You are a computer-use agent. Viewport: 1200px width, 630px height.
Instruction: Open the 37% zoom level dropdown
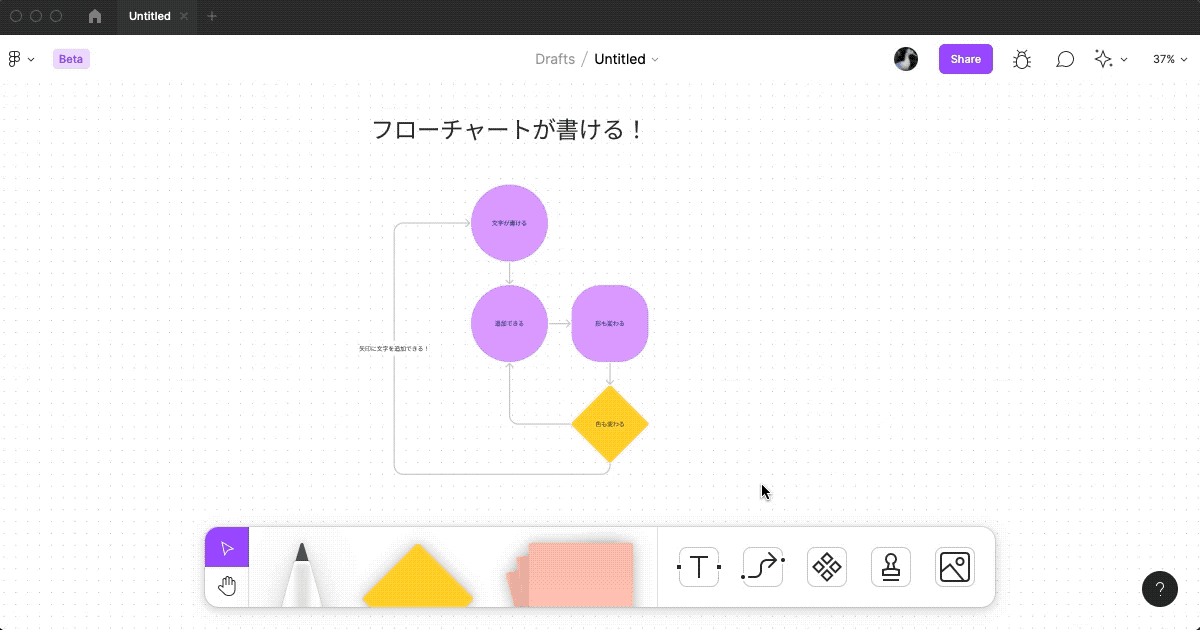click(x=1169, y=59)
